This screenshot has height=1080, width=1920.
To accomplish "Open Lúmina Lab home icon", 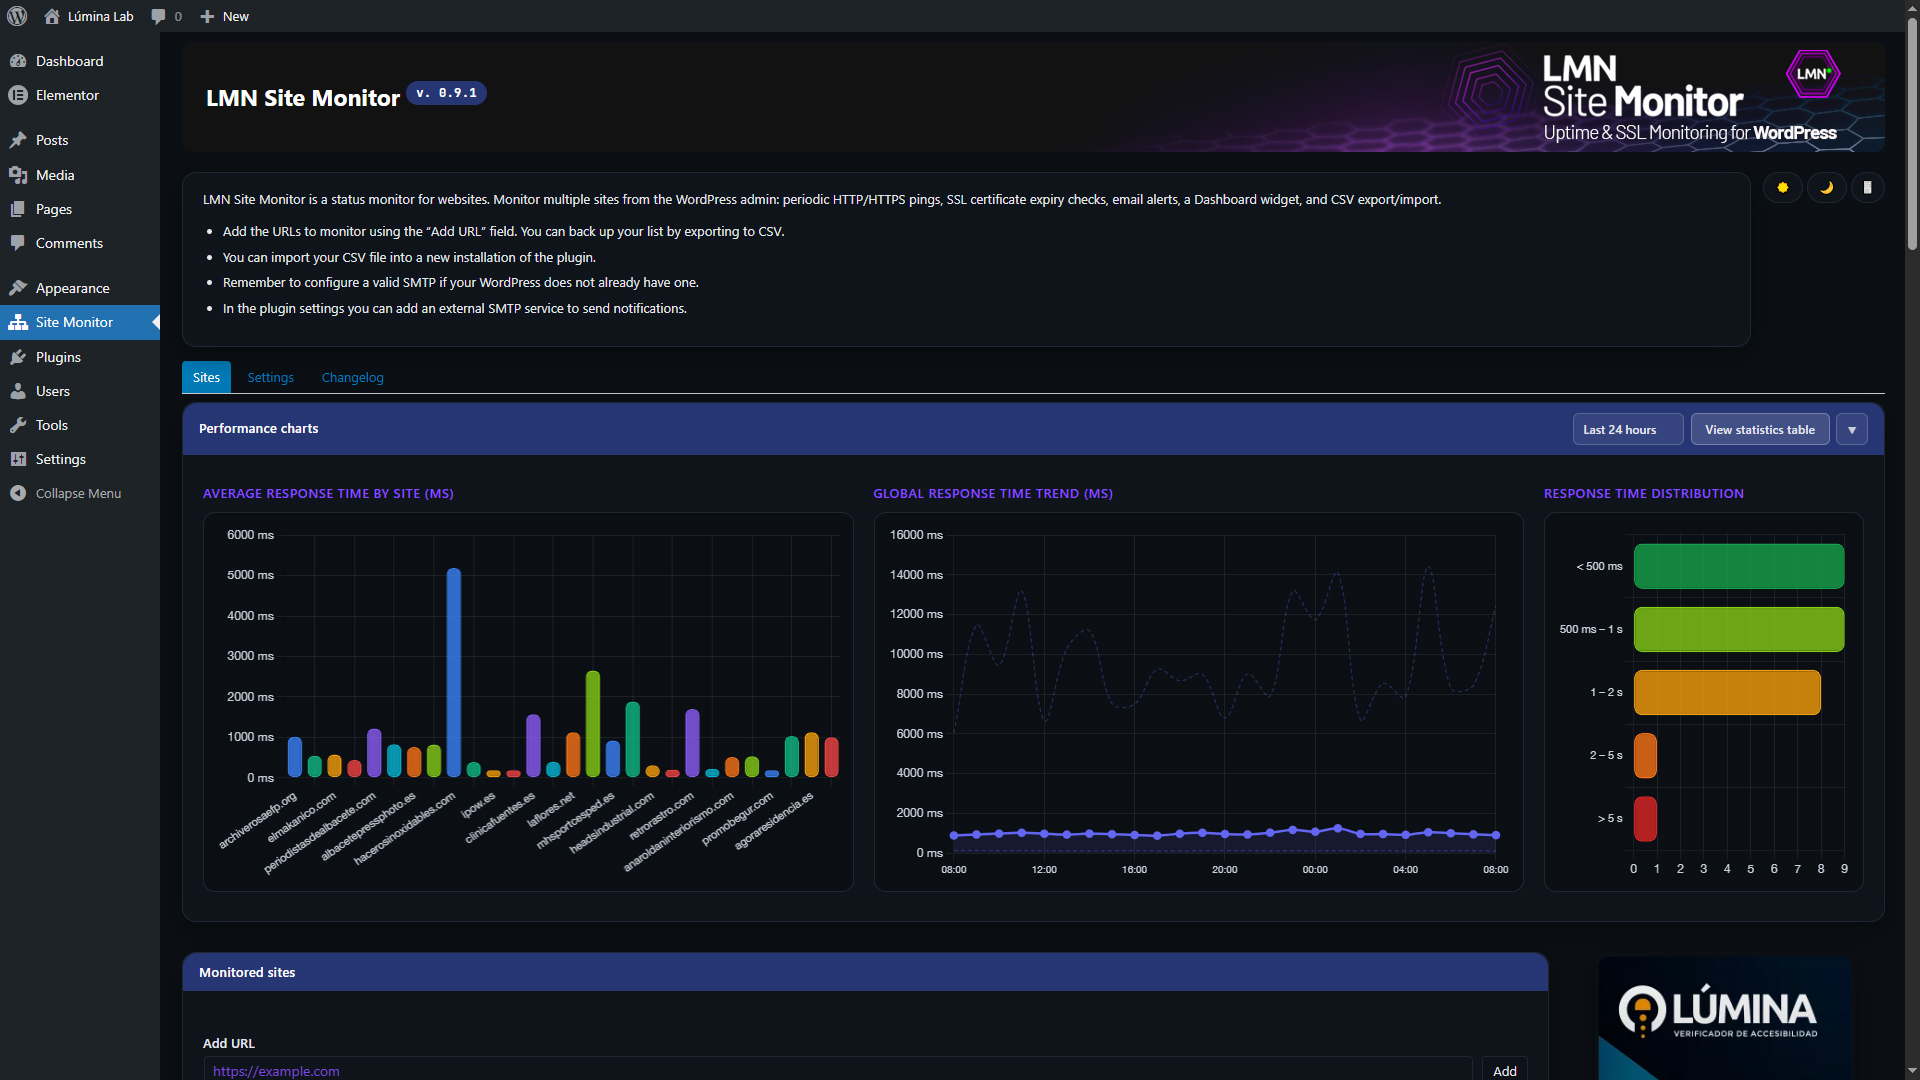I will tap(52, 16).
